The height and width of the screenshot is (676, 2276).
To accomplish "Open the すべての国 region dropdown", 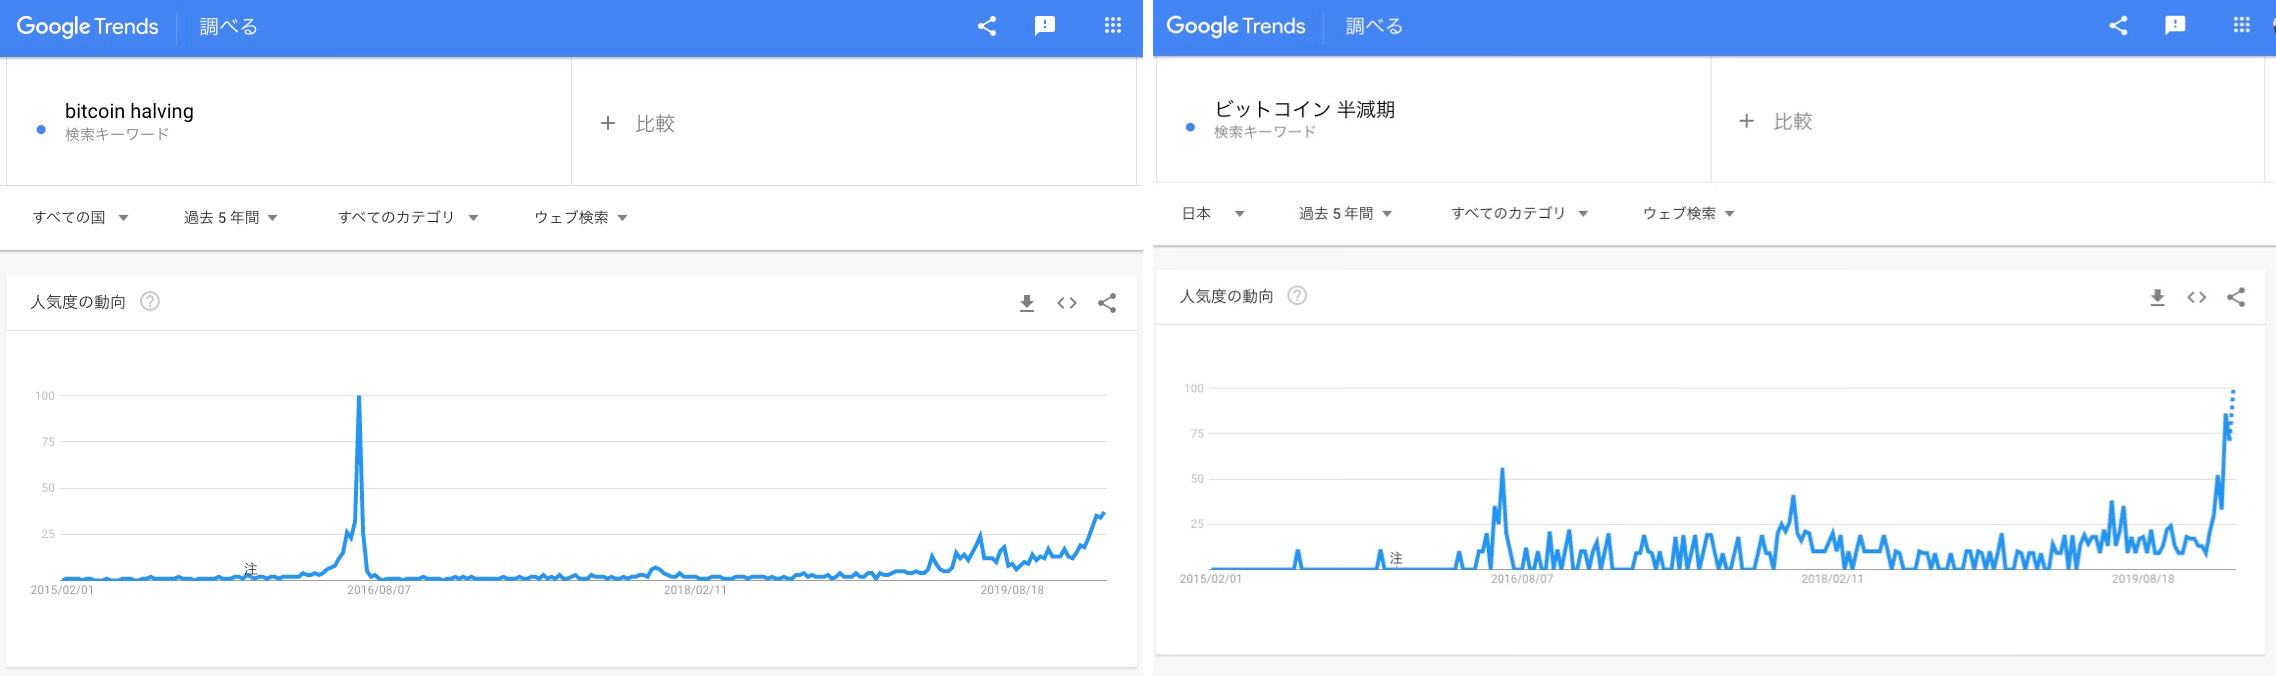I will [80, 217].
